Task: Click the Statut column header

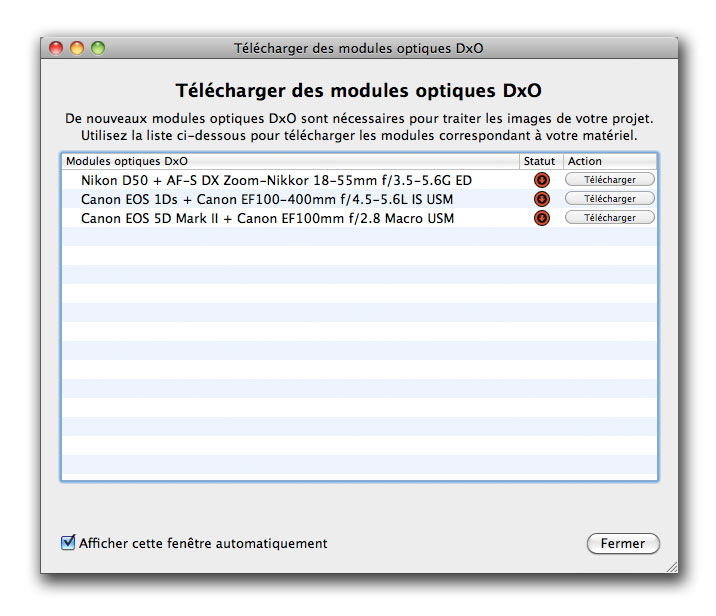Action: (x=541, y=161)
